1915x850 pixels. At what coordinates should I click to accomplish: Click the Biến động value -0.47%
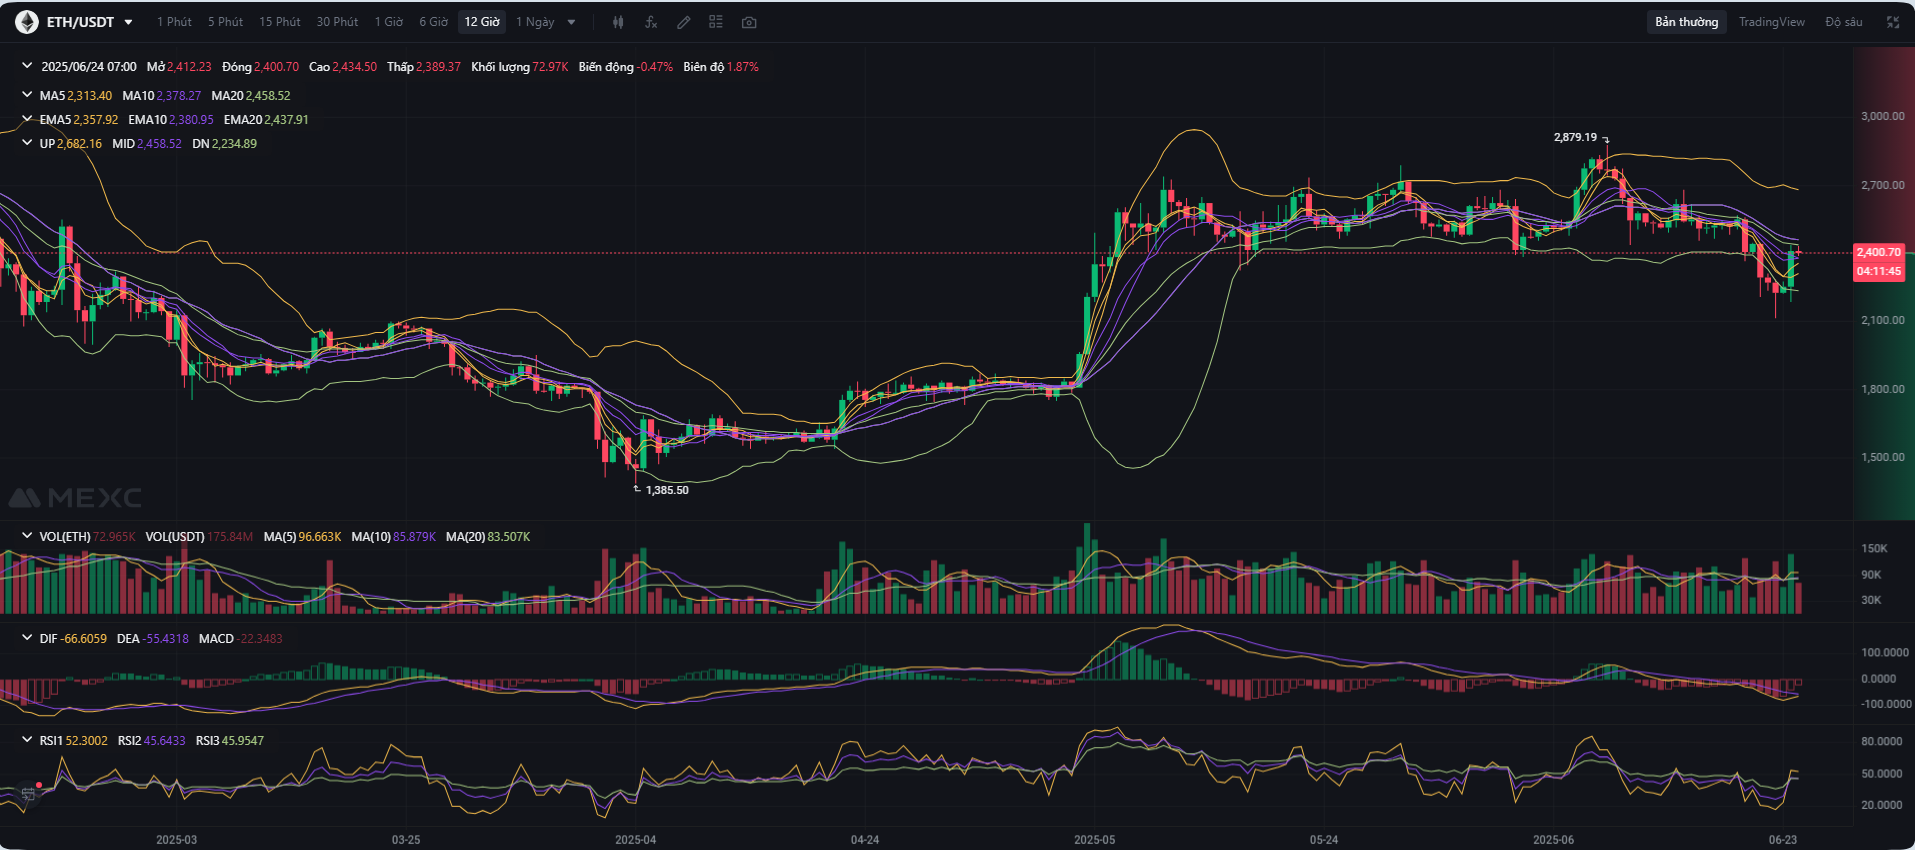point(655,67)
